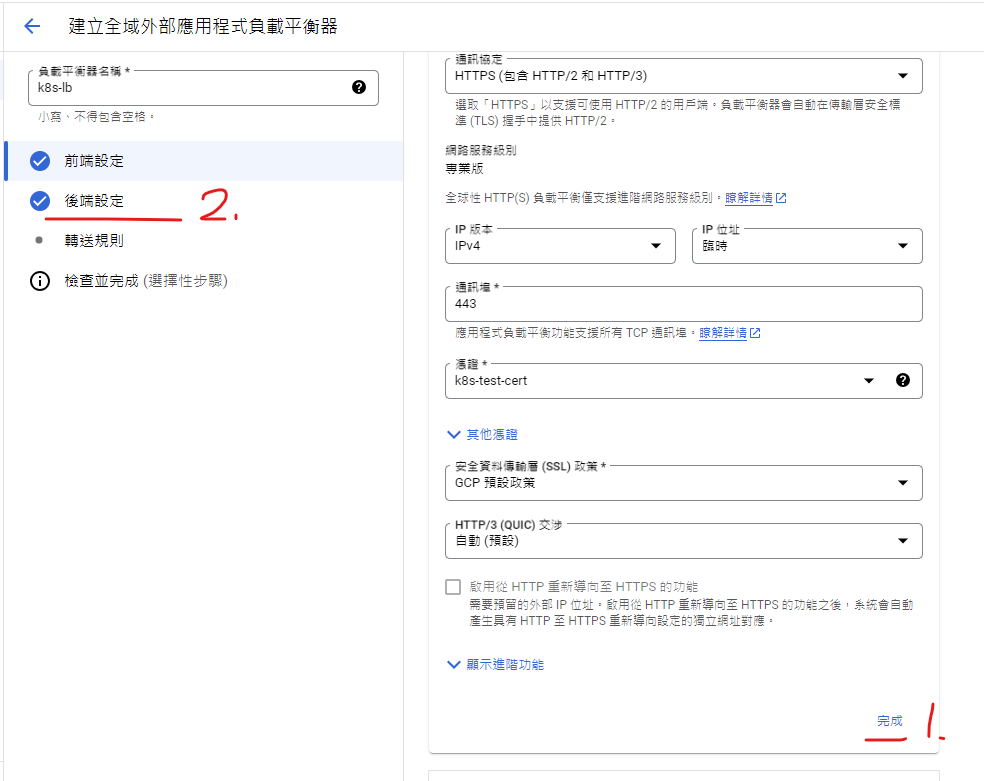Click the back arrow icon
Viewport: 984px width, 781px height.
click(x=32, y=27)
